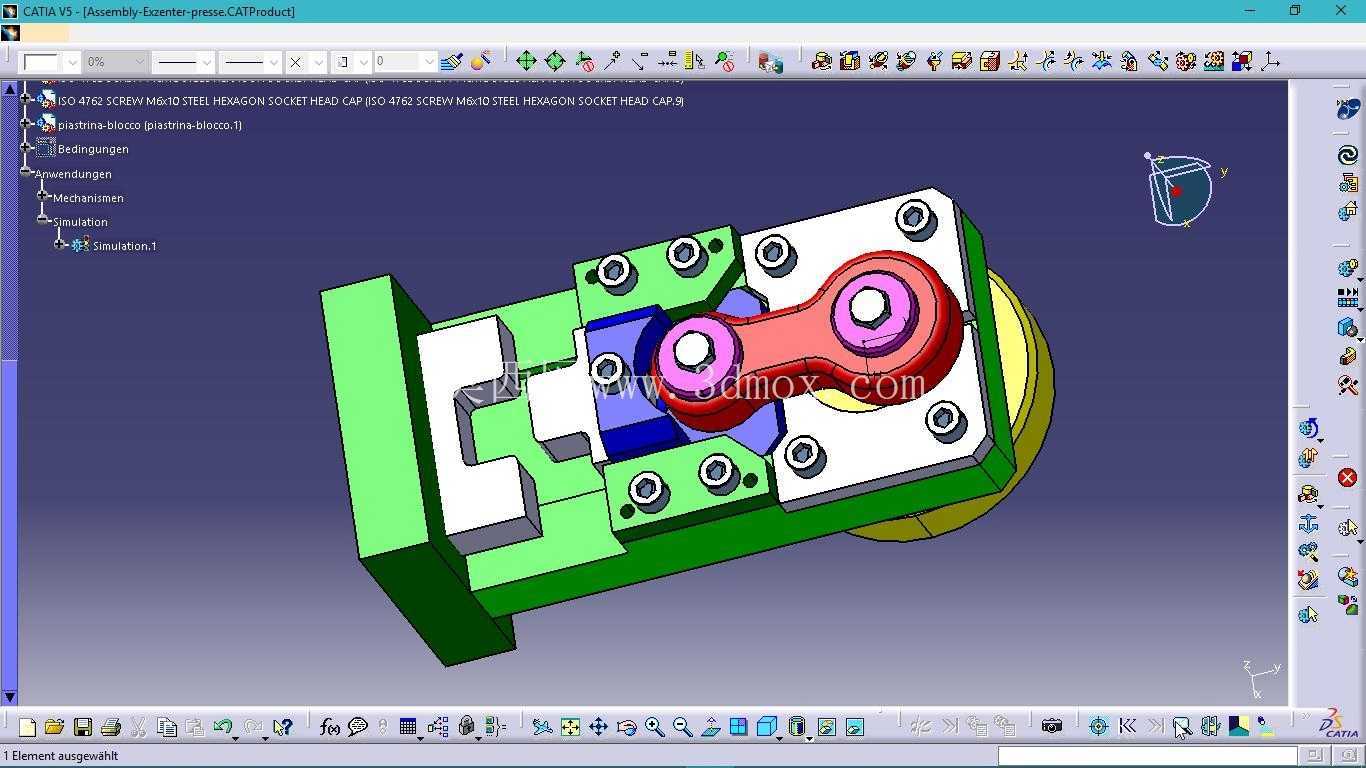Screen dimensions: 1366x768
Task: Open the transparency 0% dropdown
Action: (x=138, y=62)
